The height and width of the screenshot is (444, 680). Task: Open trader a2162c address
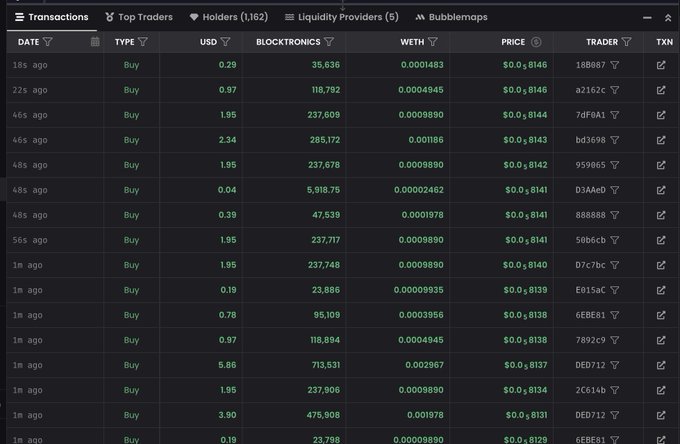pyautogui.click(x=590, y=90)
